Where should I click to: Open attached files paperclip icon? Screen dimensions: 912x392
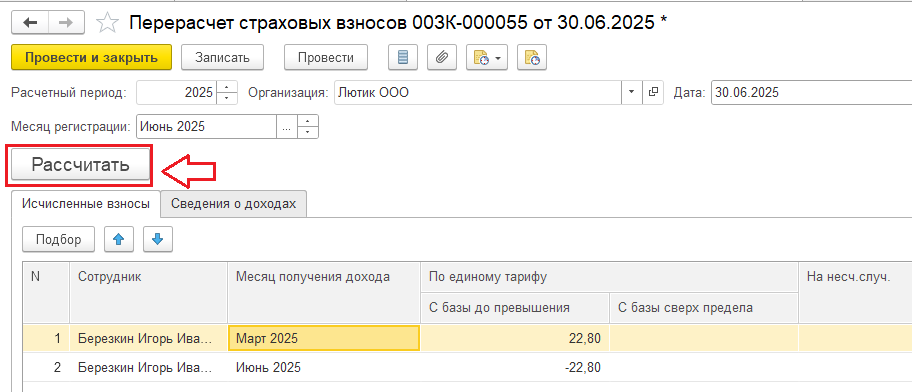pos(442,58)
